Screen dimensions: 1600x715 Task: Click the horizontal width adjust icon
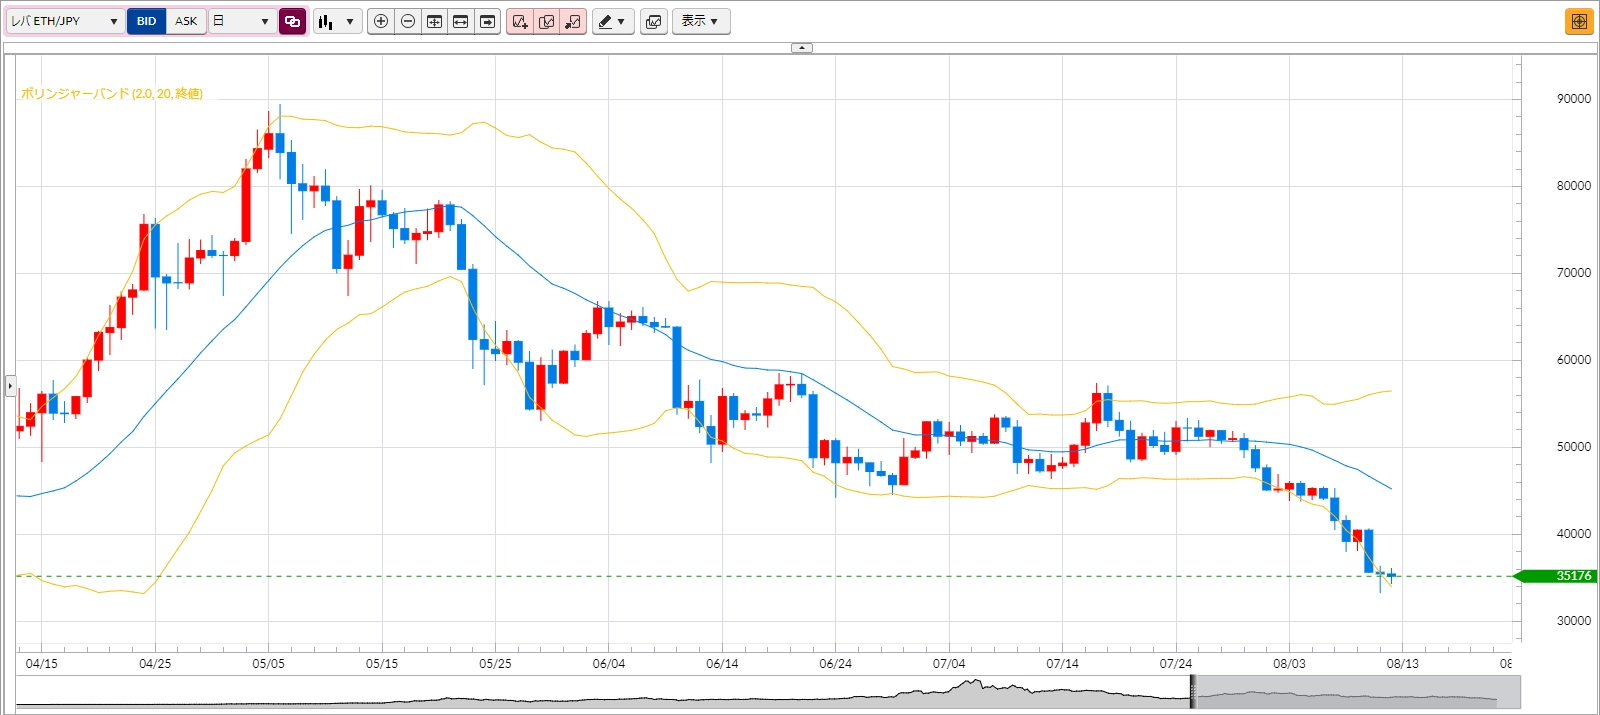coord(461,21)
